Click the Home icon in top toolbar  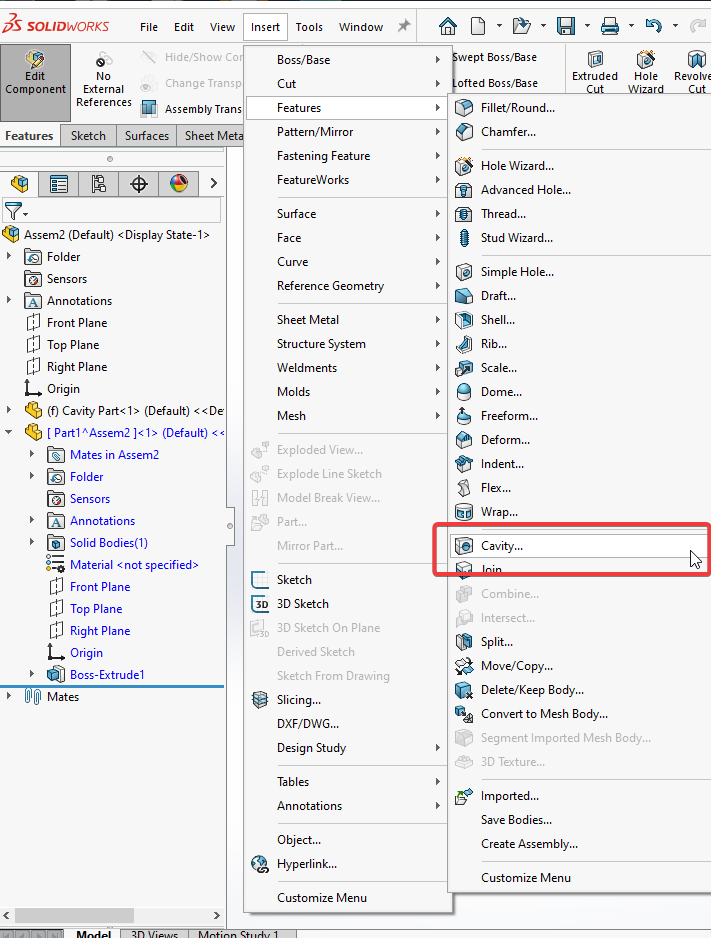click(447, 26)
